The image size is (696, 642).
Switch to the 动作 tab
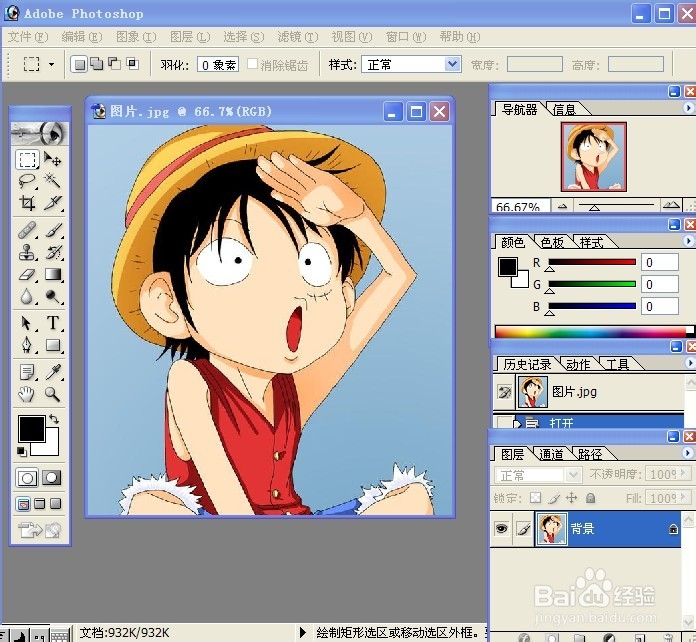(577, 365)
